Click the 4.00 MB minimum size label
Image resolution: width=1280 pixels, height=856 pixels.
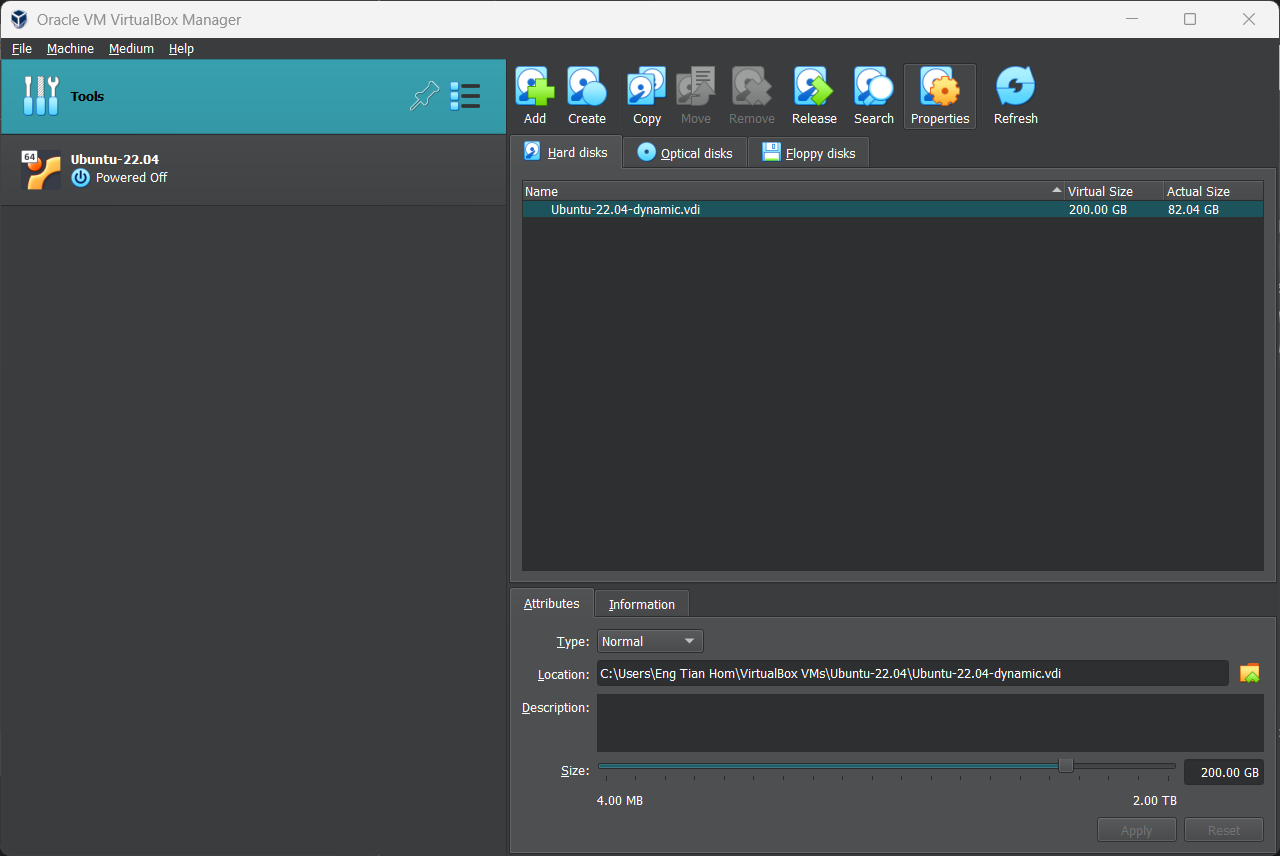click(620, 801)
